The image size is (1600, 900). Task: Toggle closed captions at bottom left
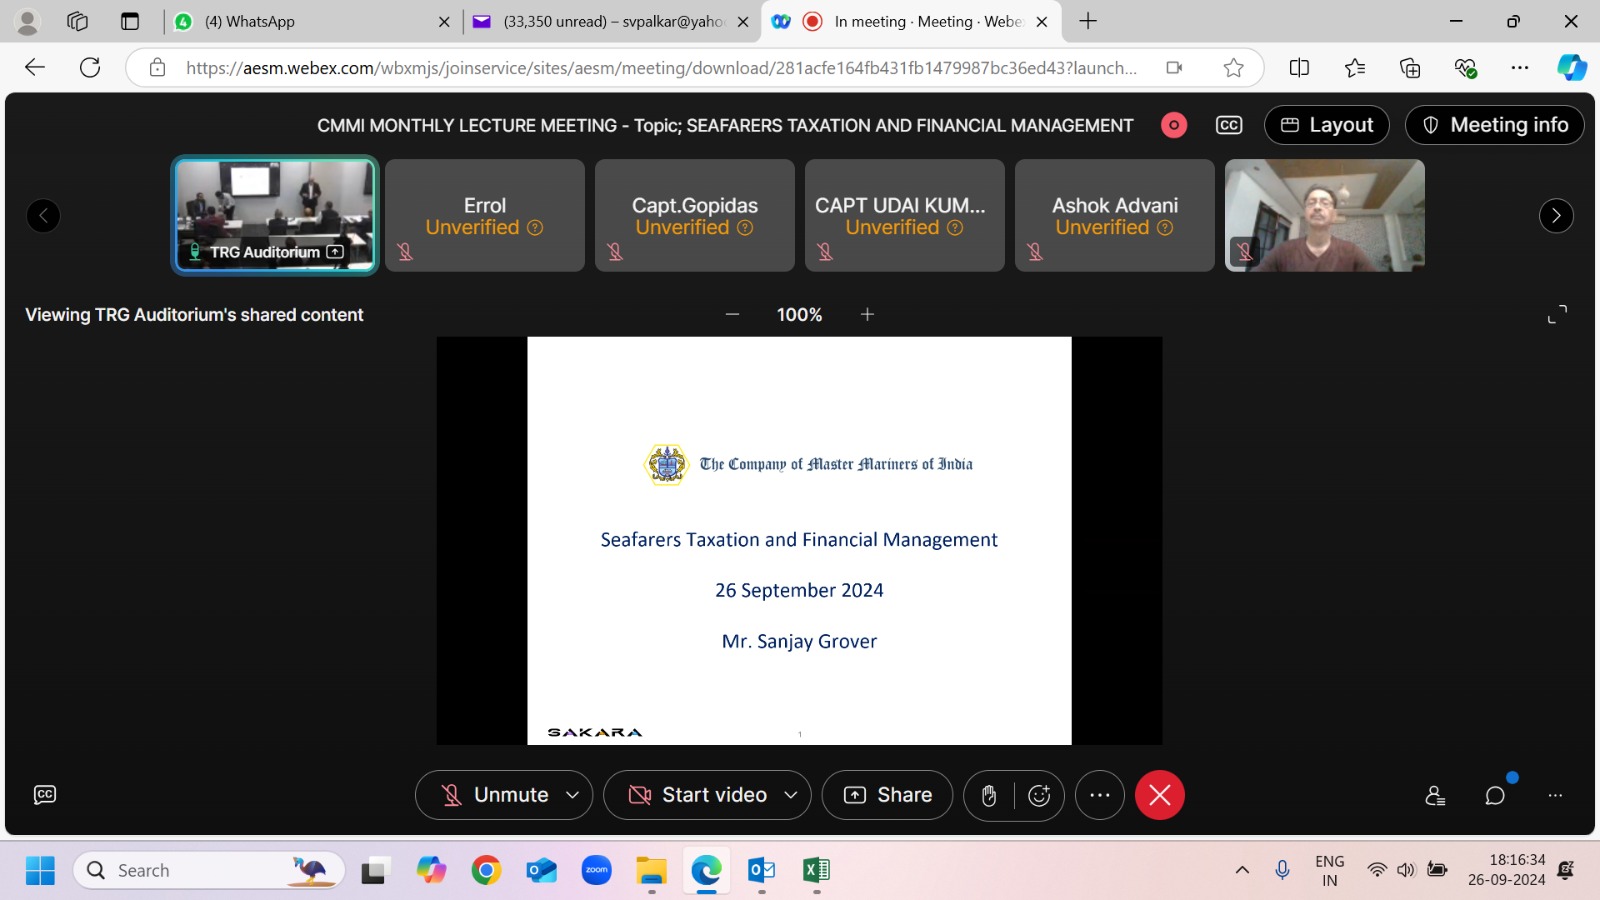(45, 795)
